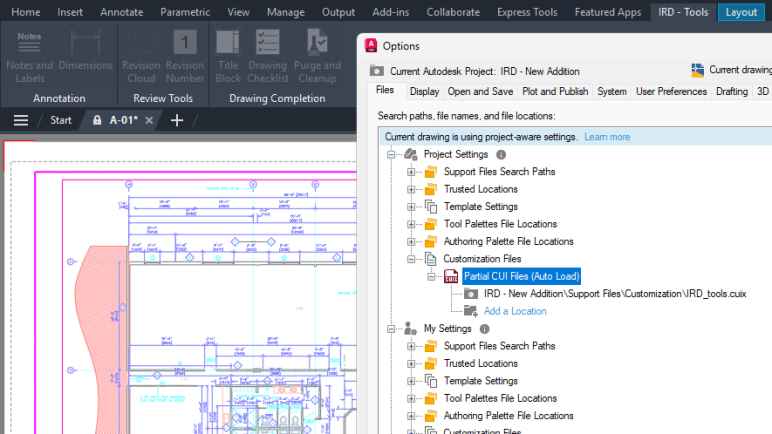Collapse the Customization Files node
This screenshot has width=772, height=434.
click(411, 259)
